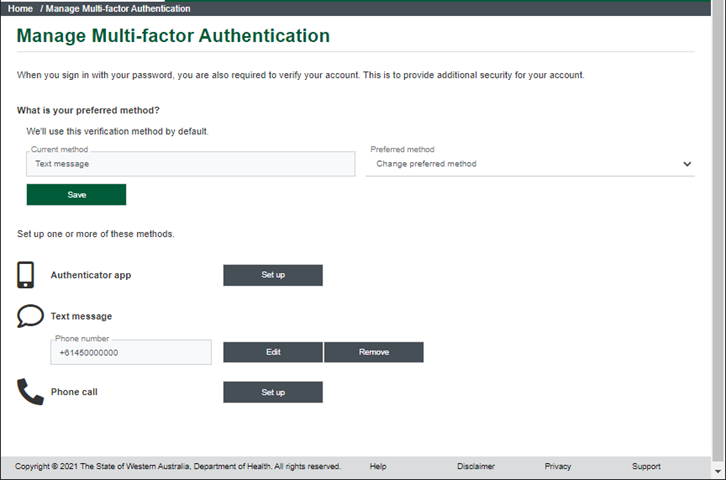Open the Disclaimer footer link
The height and width of the screenshot is (480, 726).
tap(476, 466)
